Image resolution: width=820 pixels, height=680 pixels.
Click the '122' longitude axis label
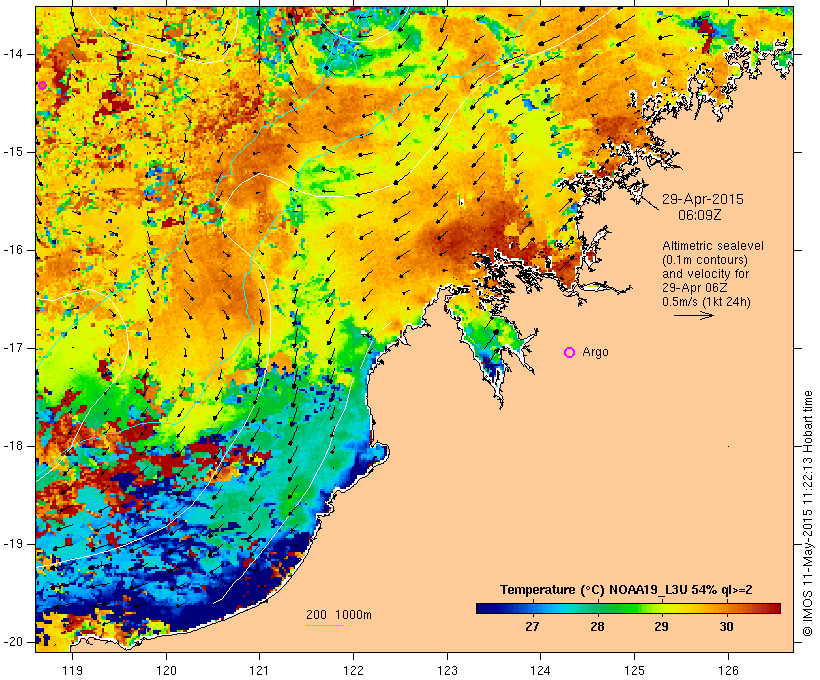[354, 670]
